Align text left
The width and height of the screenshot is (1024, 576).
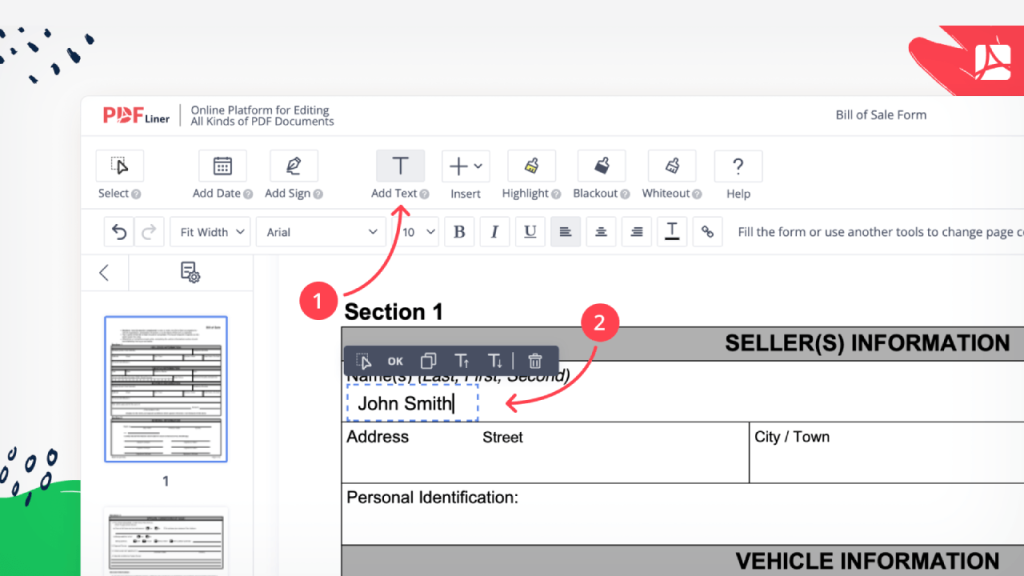click(566, 232)
